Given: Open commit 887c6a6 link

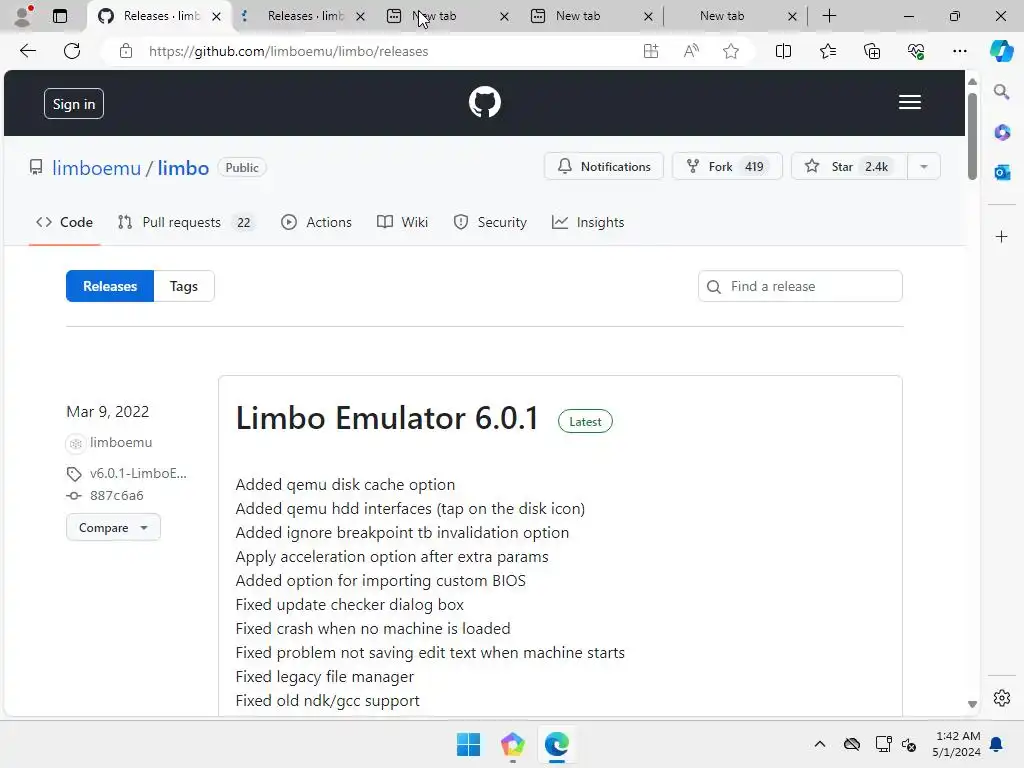Looking at the screenshot, I should point(116,496).
